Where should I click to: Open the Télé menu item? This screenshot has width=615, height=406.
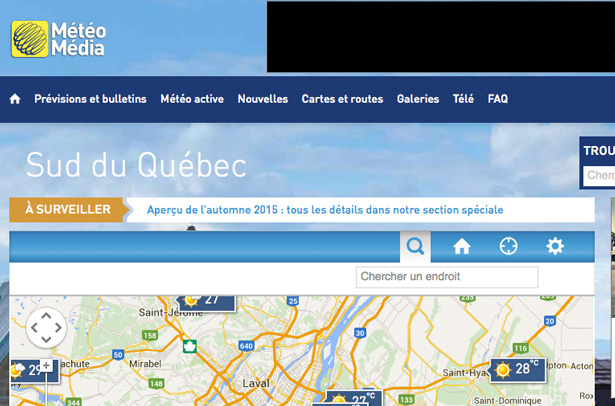point(463,99)
